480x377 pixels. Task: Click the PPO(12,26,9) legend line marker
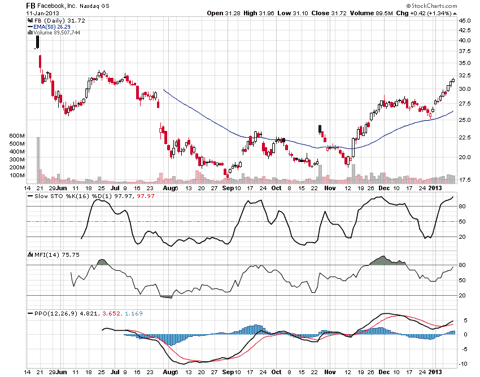click(x=30, y=314)
